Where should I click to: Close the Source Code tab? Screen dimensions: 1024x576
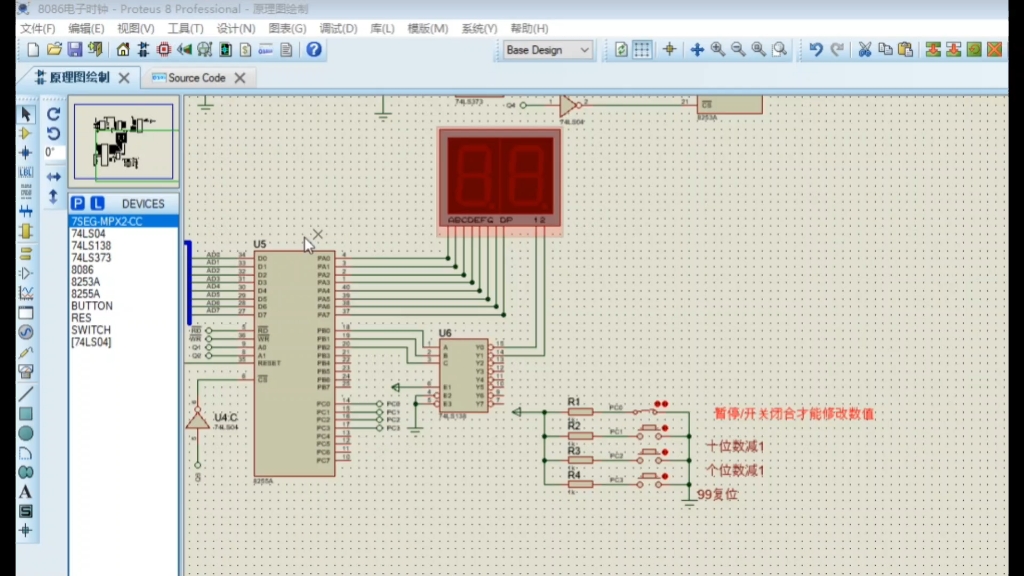(x=240, y=78)
